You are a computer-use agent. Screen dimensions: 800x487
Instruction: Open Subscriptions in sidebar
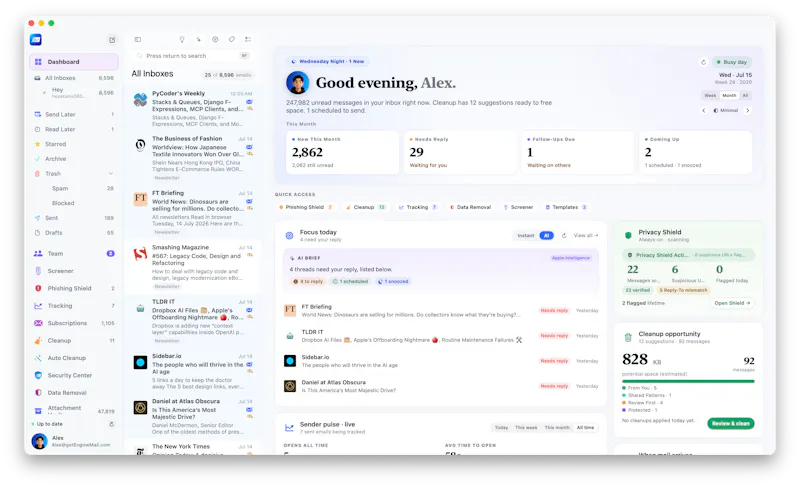tap(74, 323)
